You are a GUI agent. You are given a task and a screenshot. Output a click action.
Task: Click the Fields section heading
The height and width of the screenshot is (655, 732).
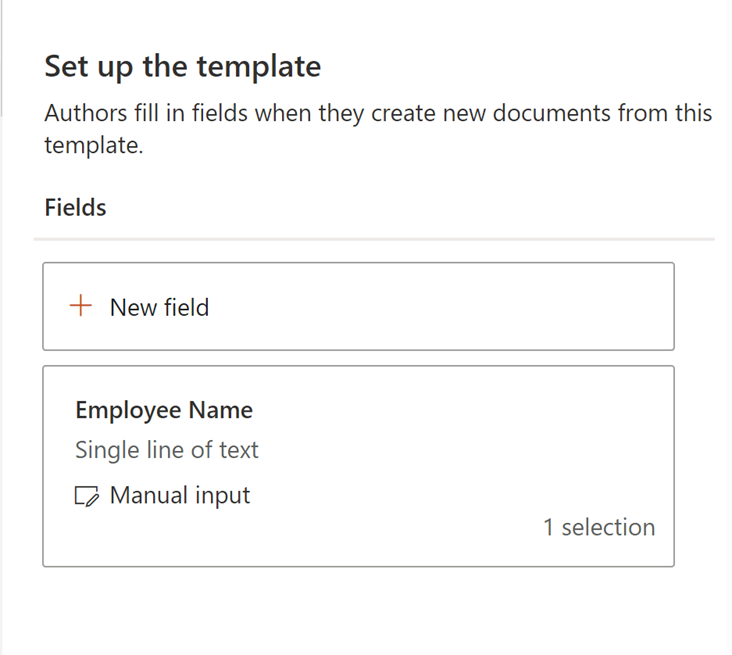[76, 207]
